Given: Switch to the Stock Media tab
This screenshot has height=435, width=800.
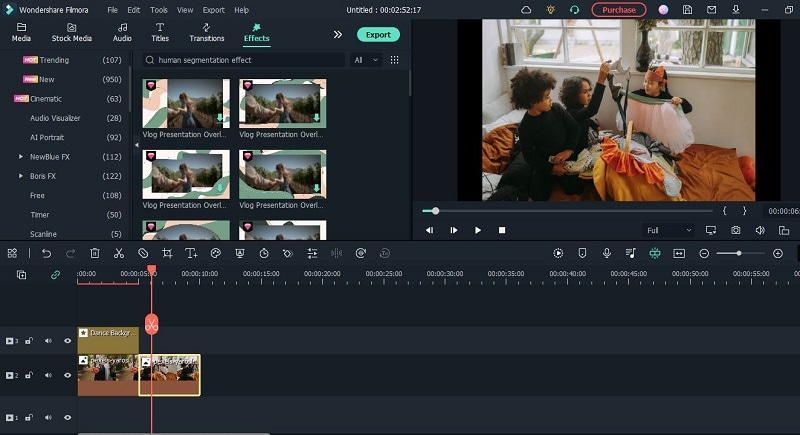Looking at the screenshot, I should point(71,33).
